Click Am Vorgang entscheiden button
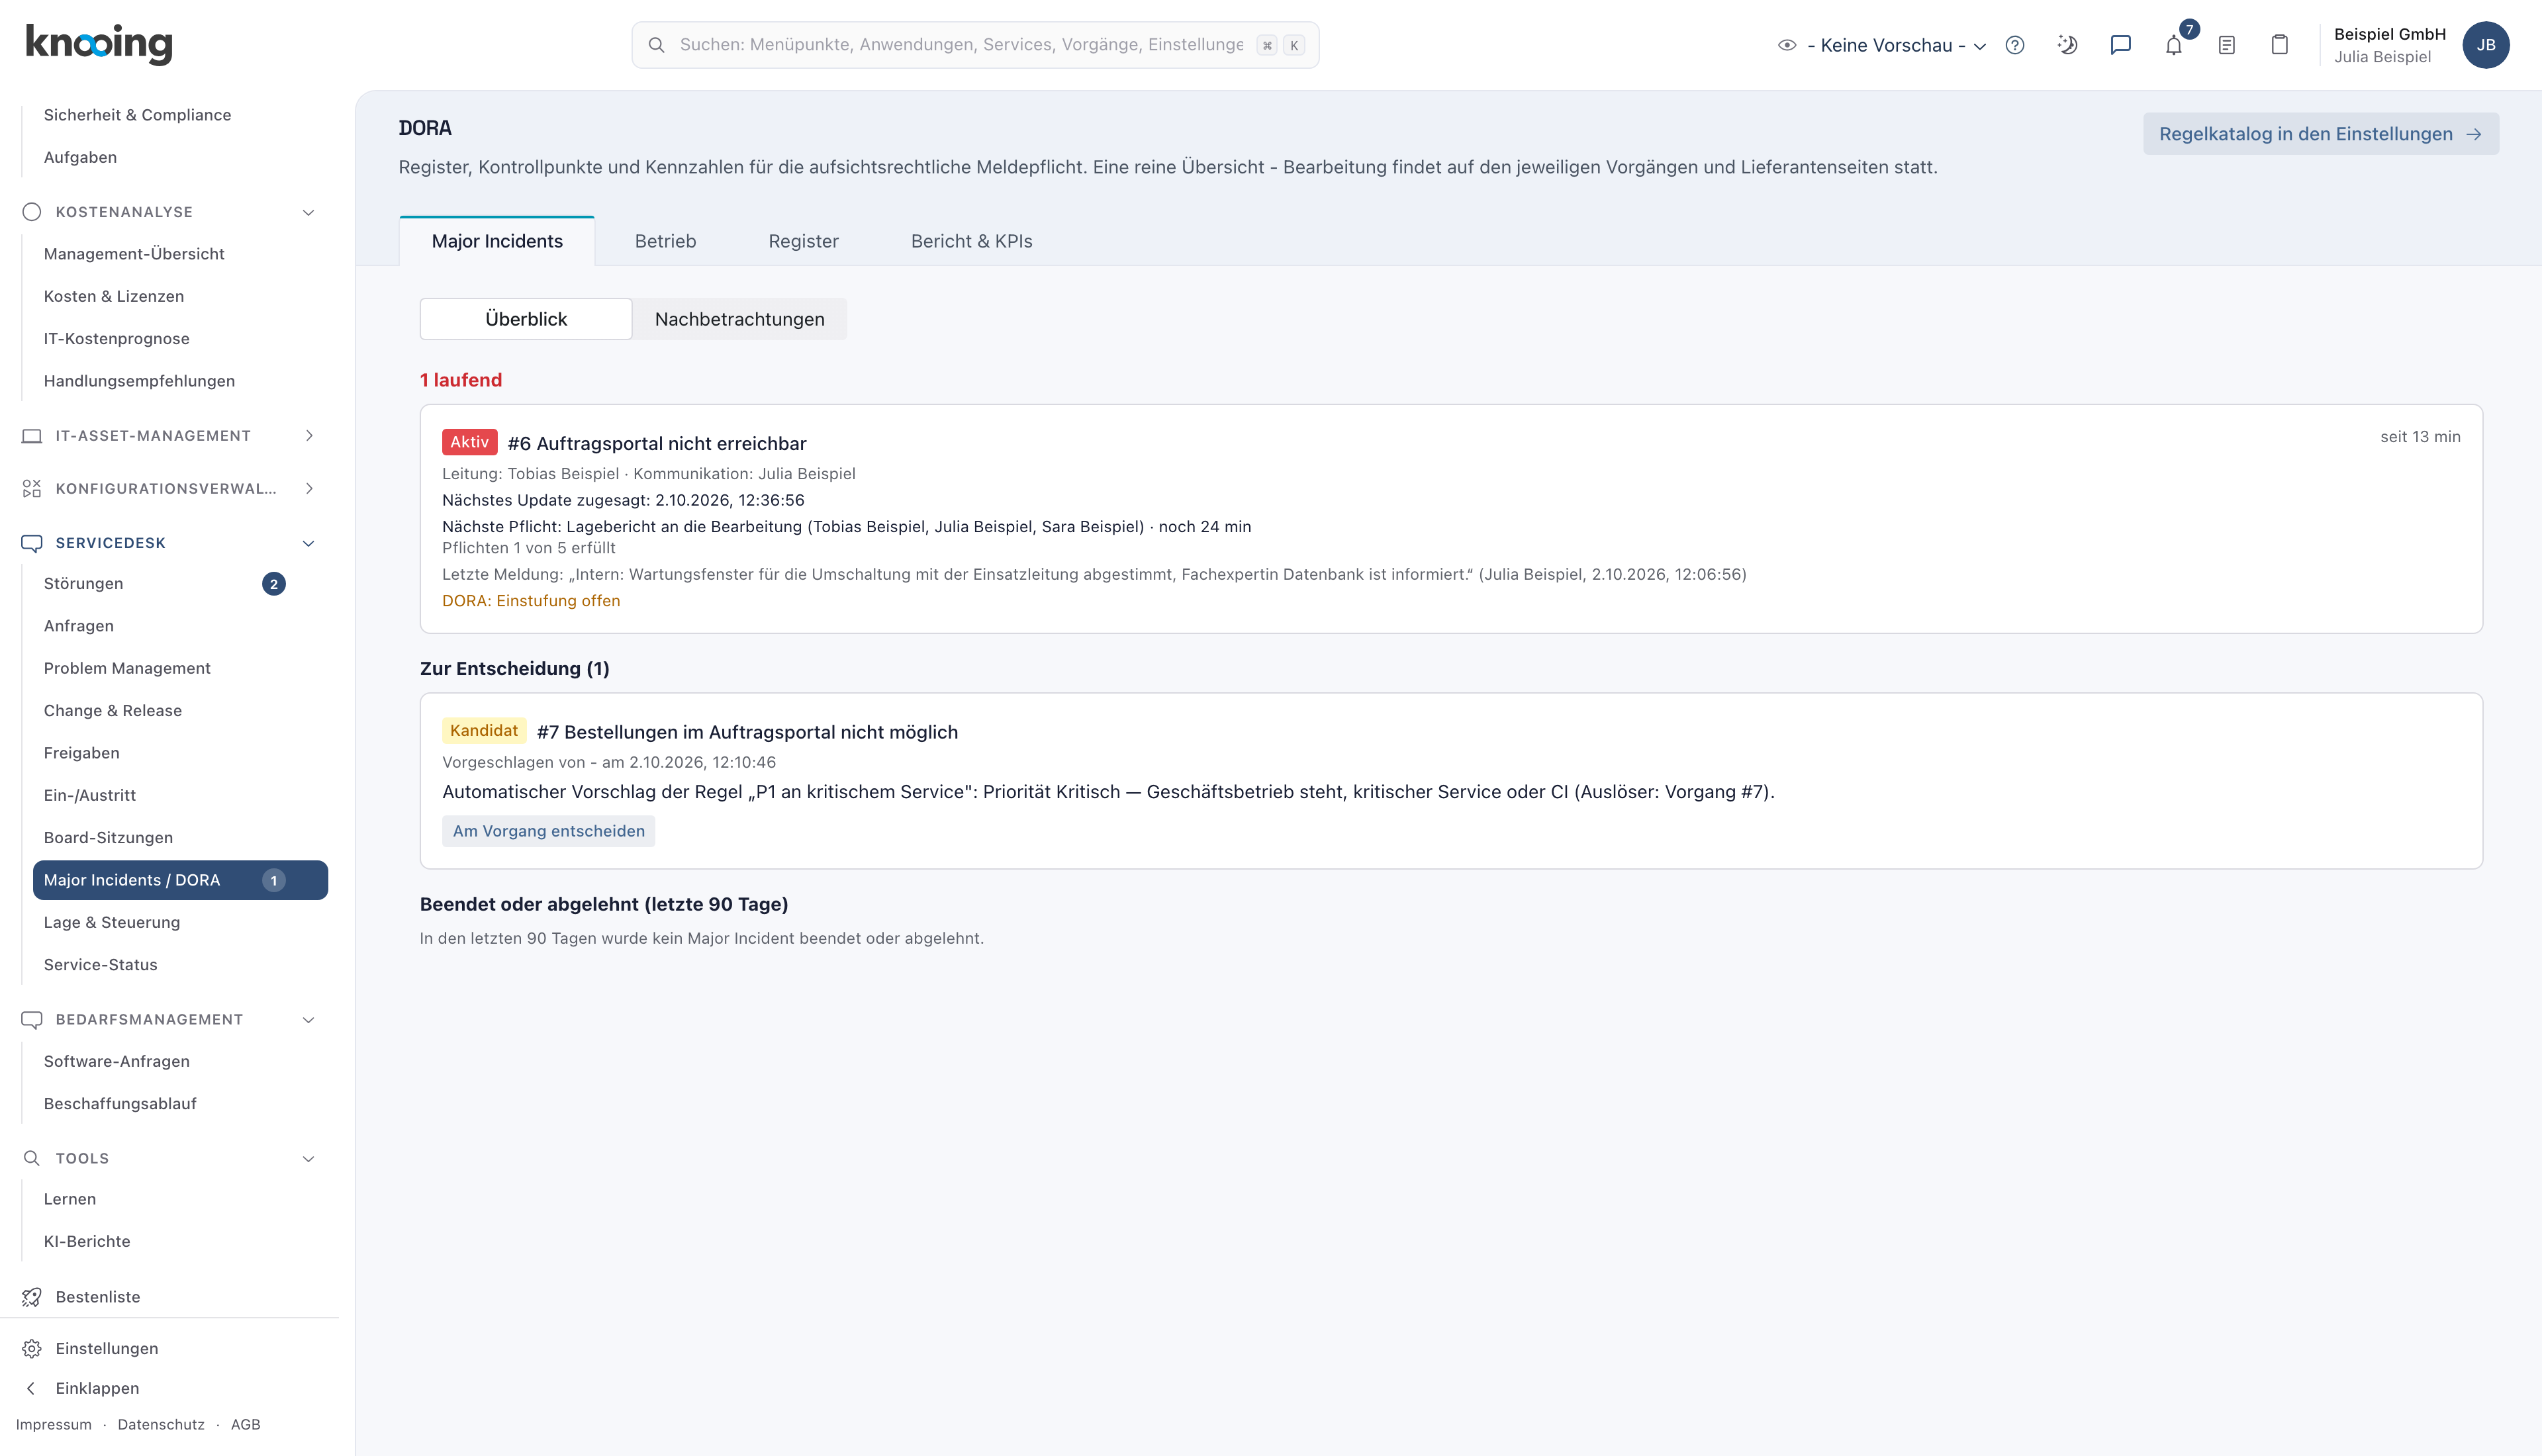This screenshot has width=2542, height=1456. (549, 831)
